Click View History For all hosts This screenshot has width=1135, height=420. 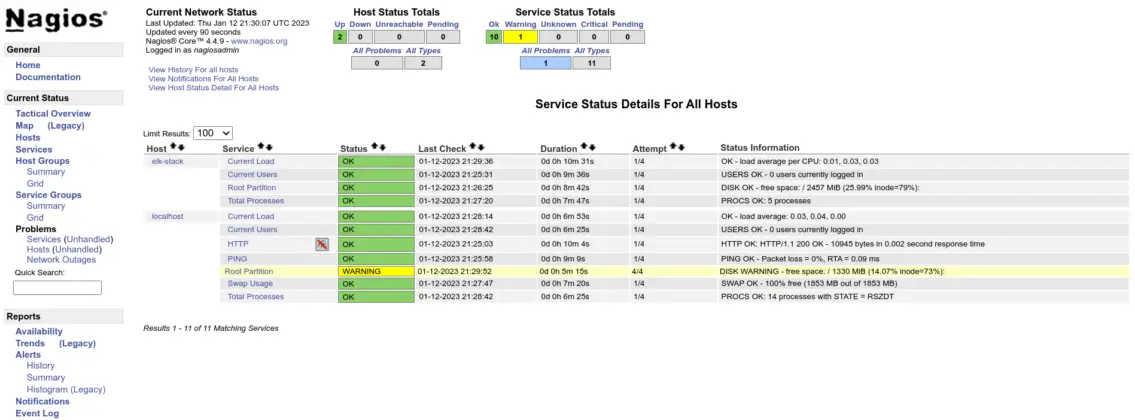193,69
